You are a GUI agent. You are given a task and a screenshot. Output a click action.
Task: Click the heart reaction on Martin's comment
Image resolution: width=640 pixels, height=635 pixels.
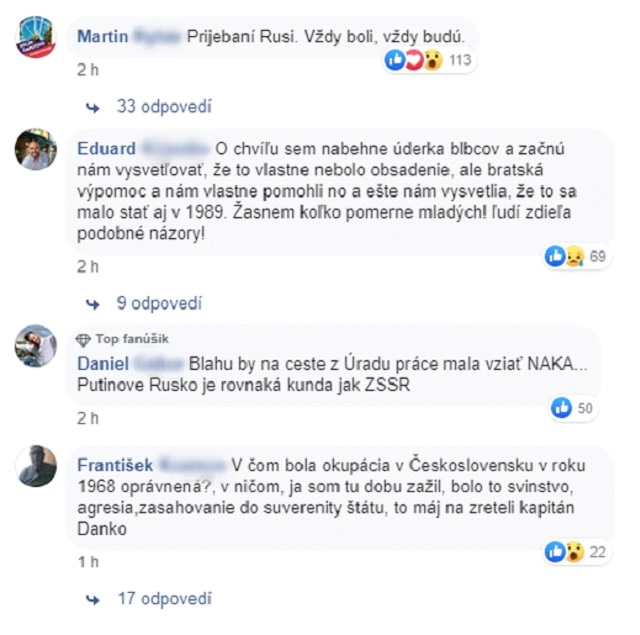[414, 60]
